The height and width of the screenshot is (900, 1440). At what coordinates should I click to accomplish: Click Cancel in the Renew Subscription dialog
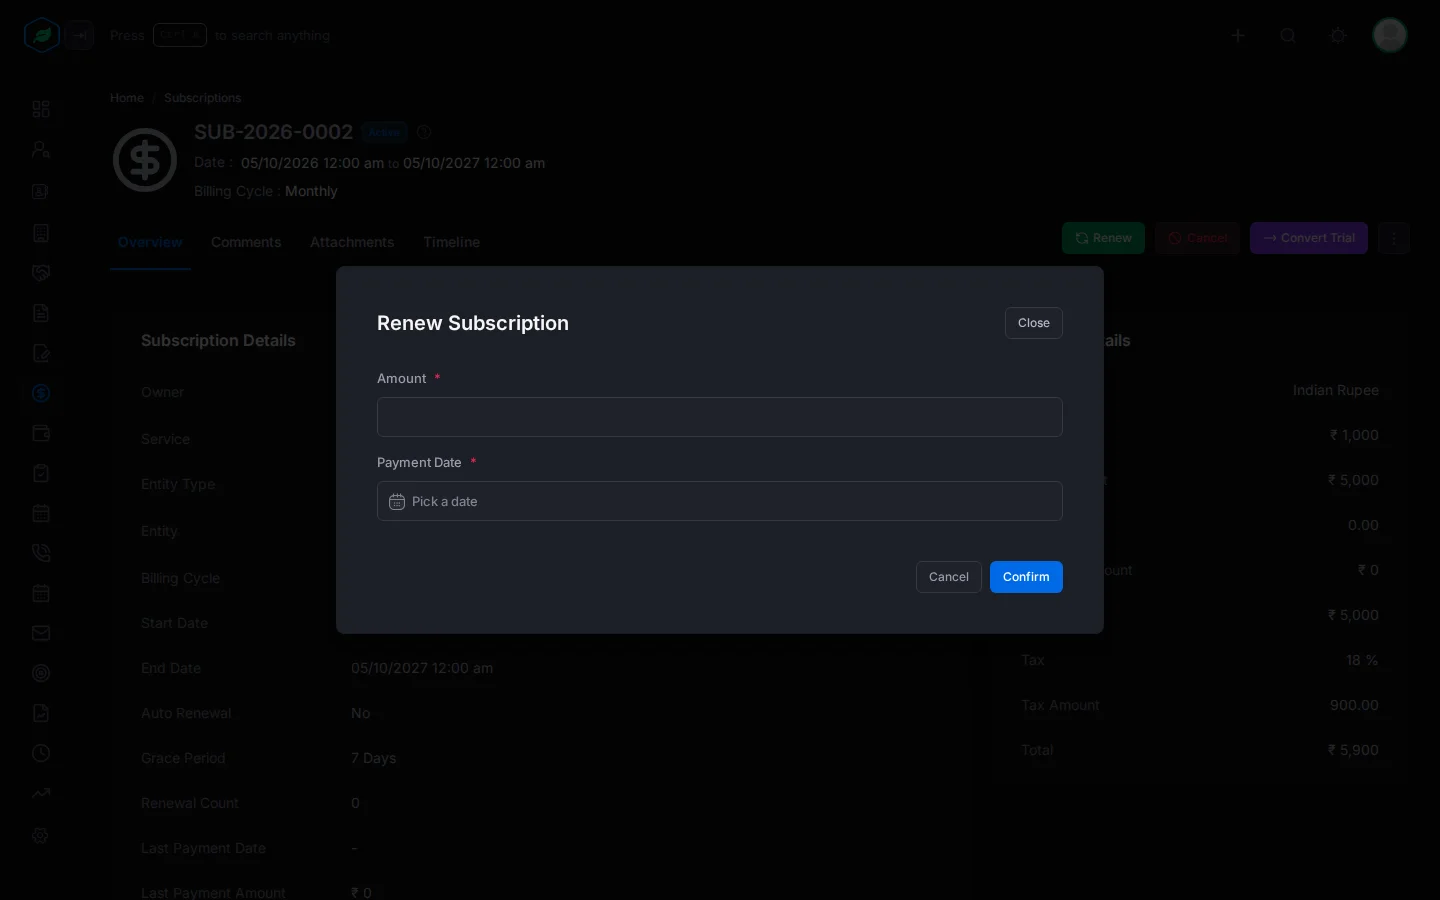point(949,577)
